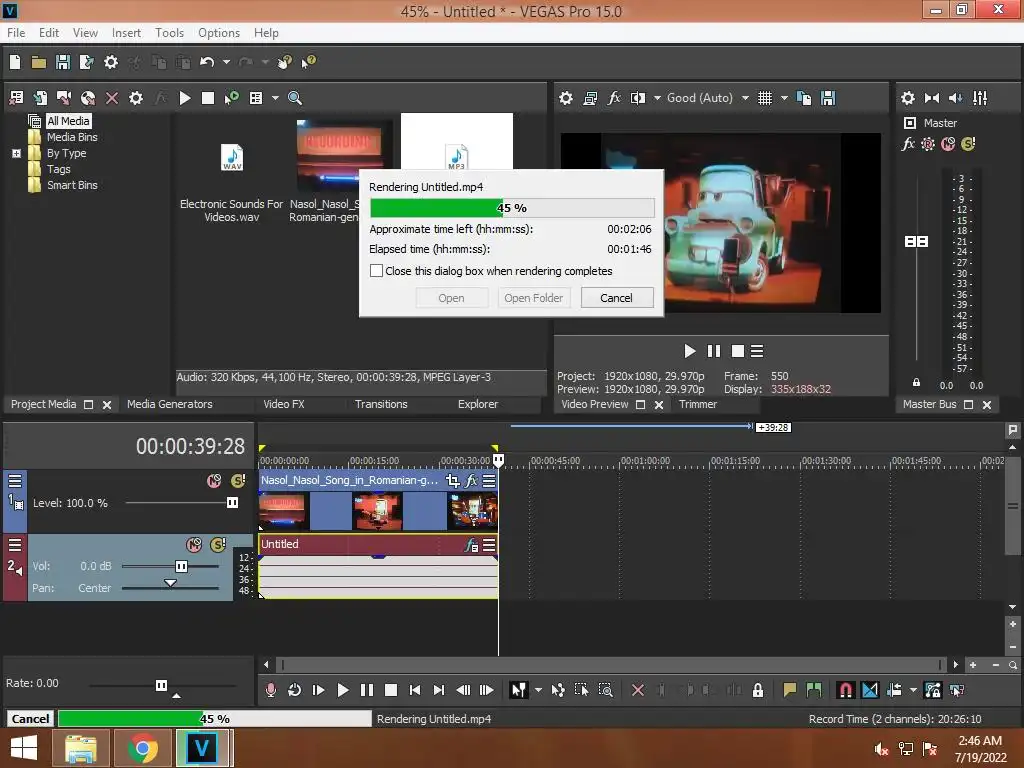Viewport: 1024px width, 768px height.
Task: Switch to Media Generators tab
Action: click(170, 404)
